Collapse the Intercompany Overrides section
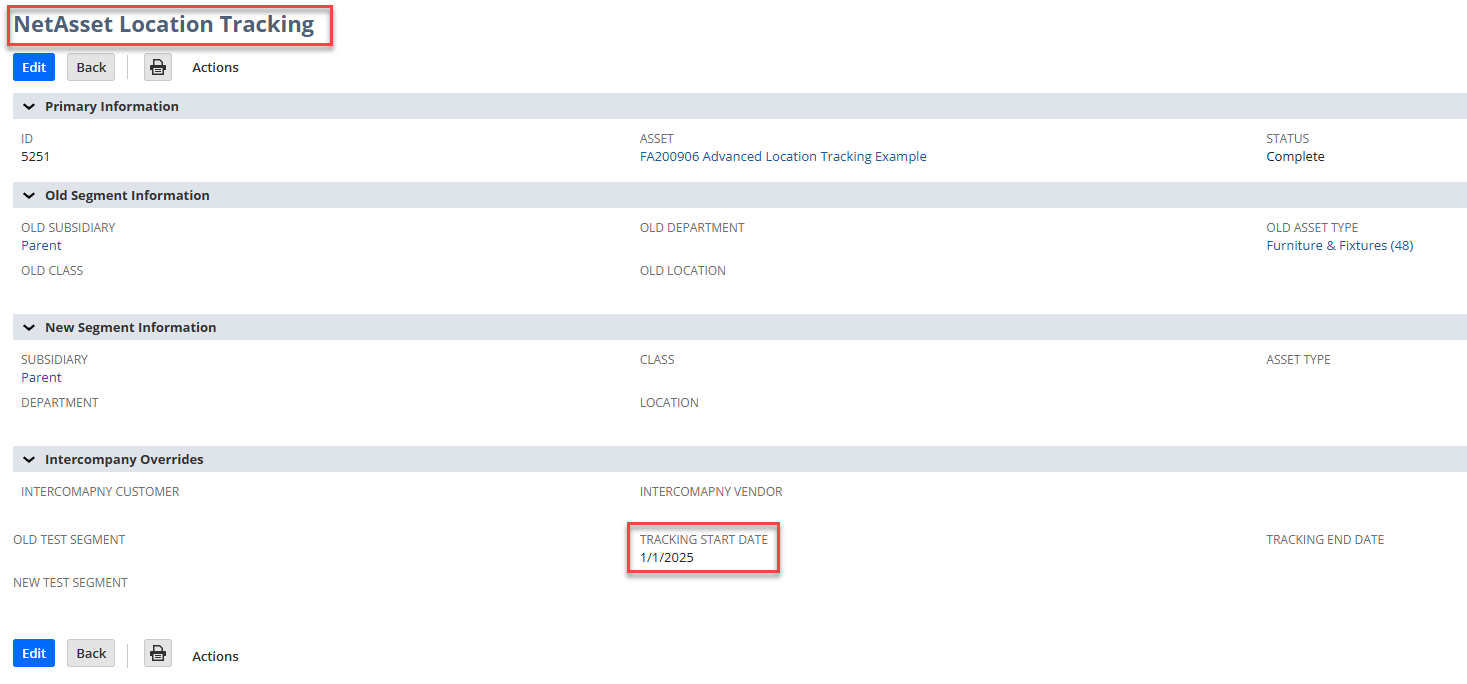1467x684 pixels. point(29,459)
